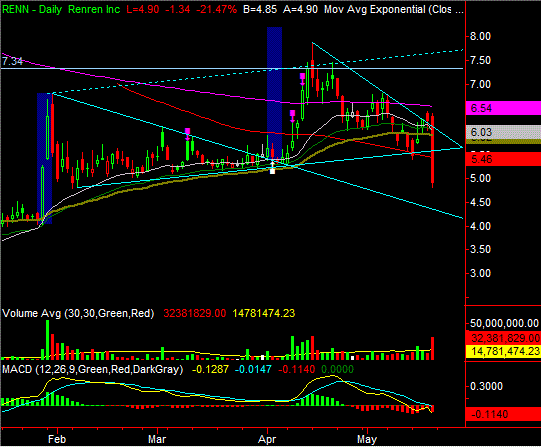Click the red 32381829.00 volume value
The height and width of the screenshot is (447, 541).
point(195,313)
